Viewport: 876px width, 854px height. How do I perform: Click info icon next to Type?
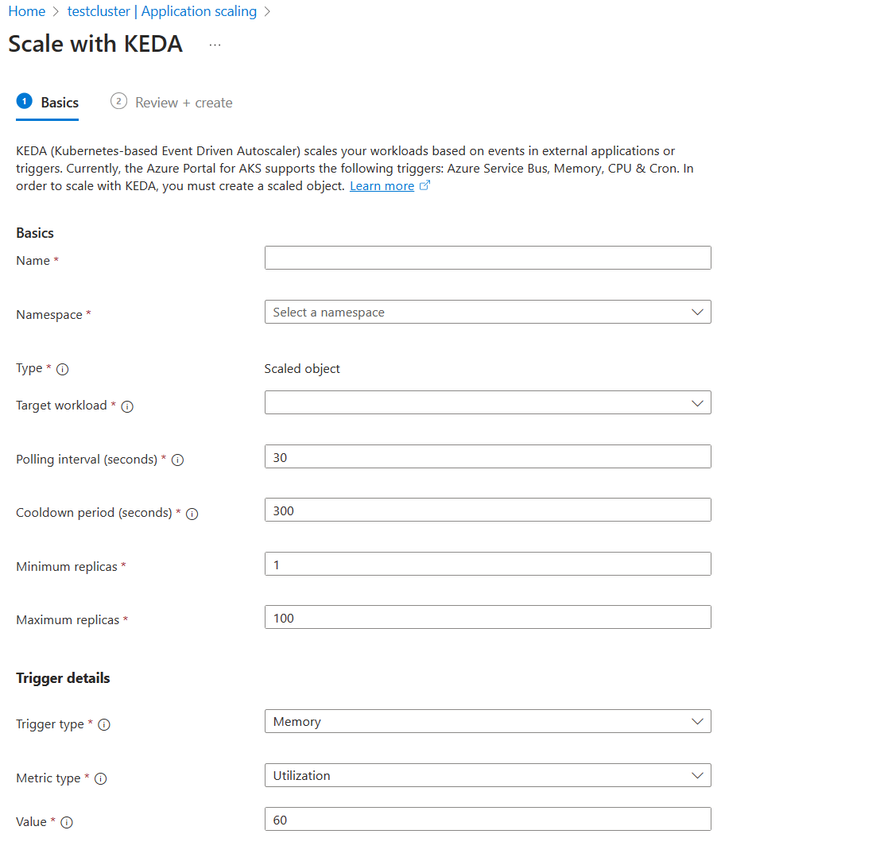point(63,369)
